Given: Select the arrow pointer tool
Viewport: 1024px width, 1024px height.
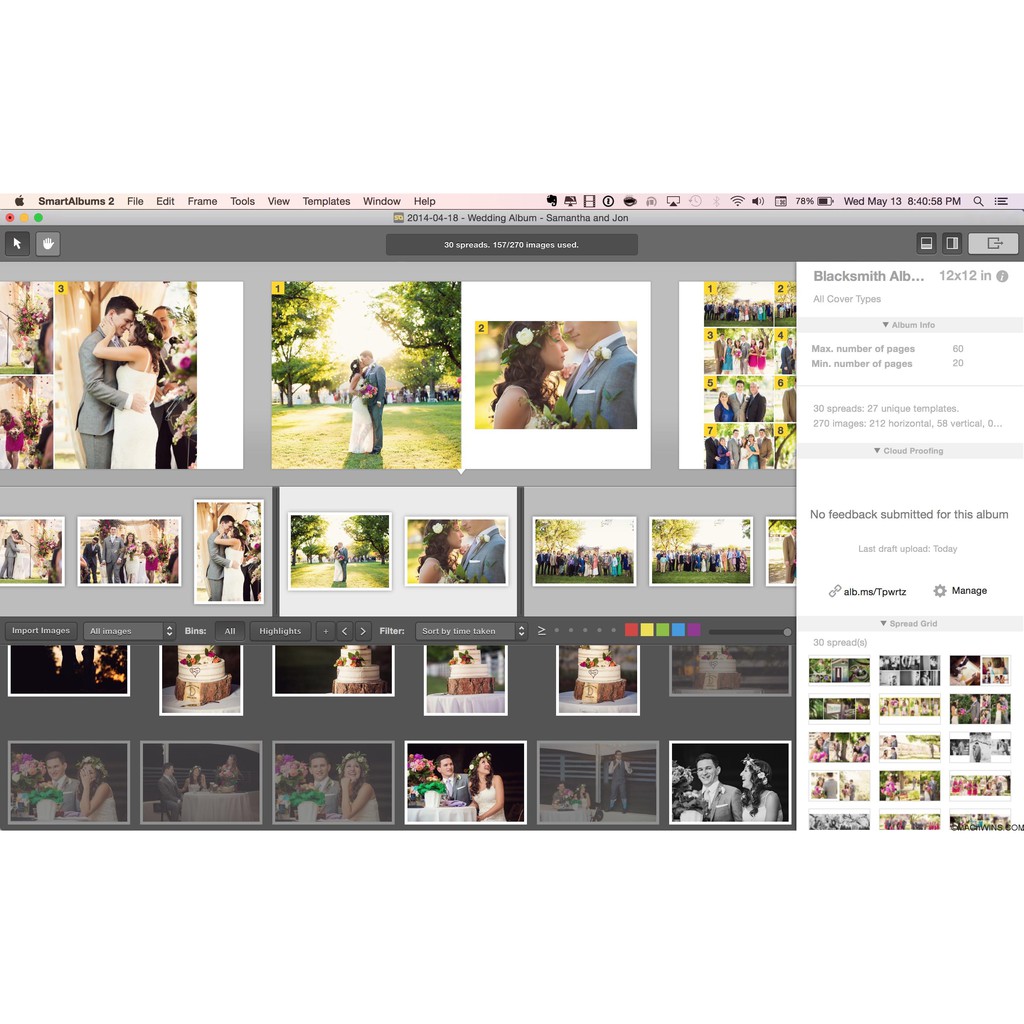Looking at the screenshot, I should [x=17, y=243].
